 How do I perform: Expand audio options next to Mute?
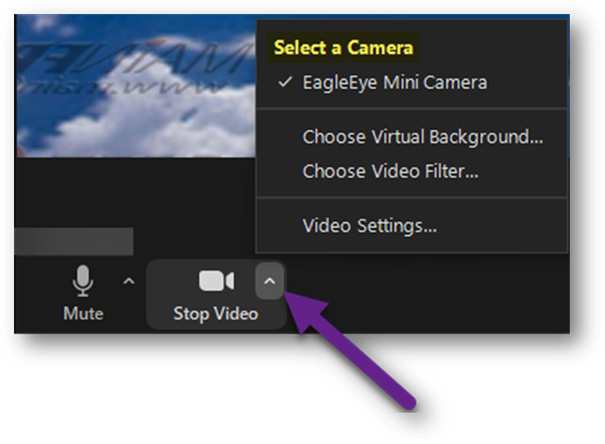tap(128, 282)
